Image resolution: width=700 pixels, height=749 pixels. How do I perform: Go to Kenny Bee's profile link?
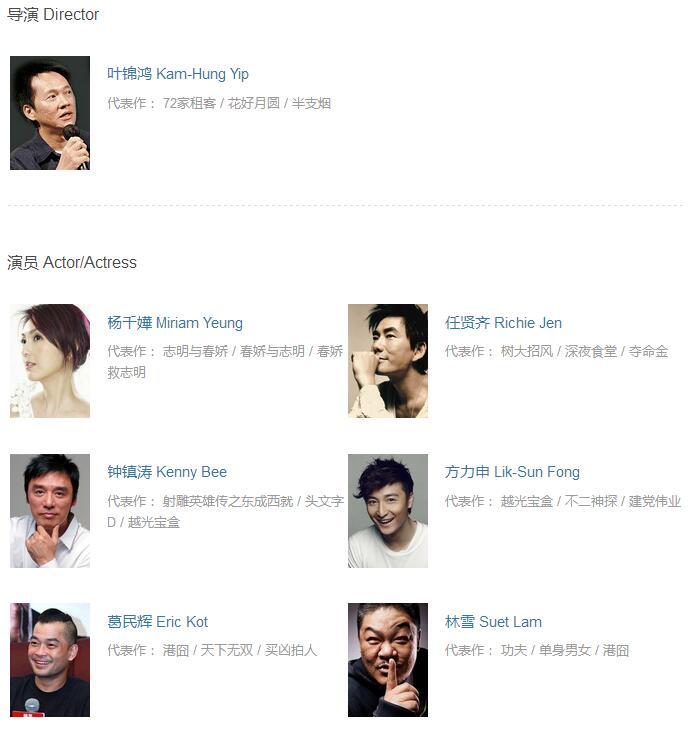(167, 472)
